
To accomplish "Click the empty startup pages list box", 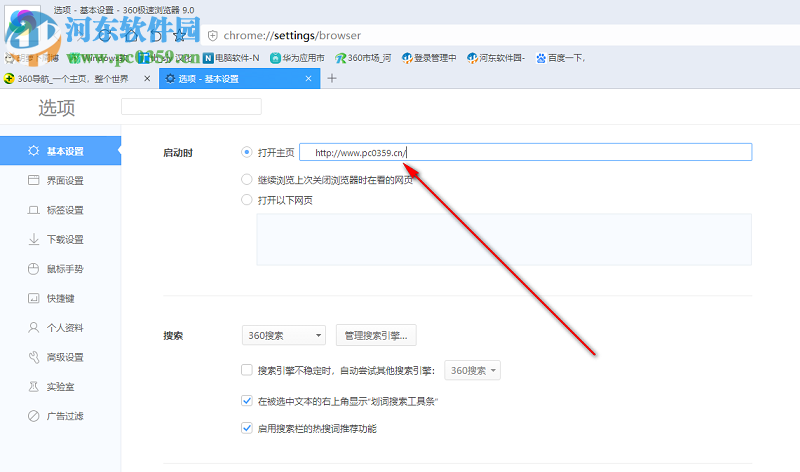I will (x=504, y=239).
